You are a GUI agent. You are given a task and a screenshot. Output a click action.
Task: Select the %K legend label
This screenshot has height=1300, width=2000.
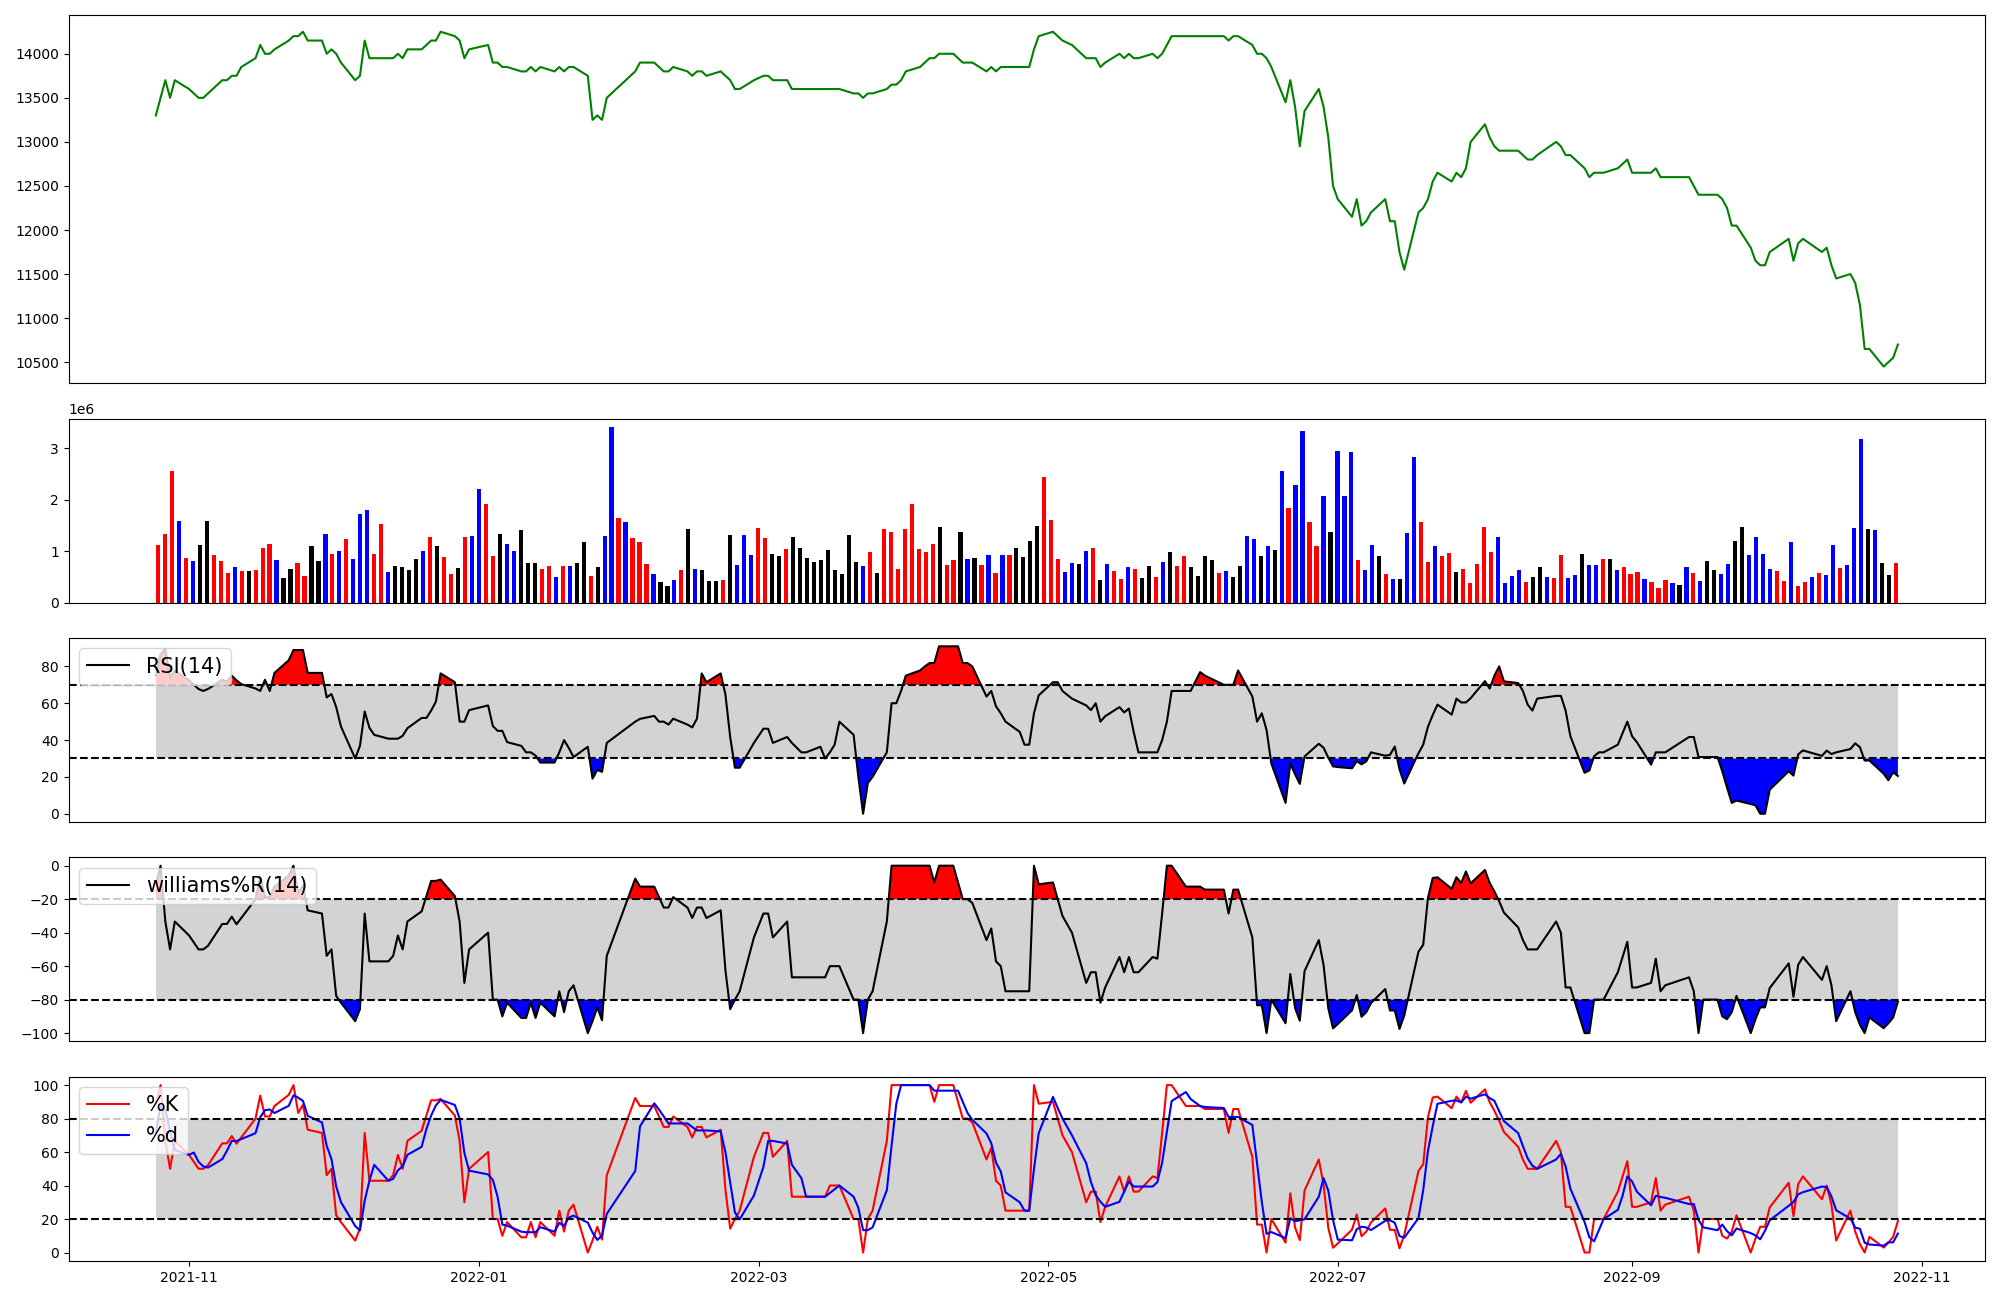pos(162,1104)
